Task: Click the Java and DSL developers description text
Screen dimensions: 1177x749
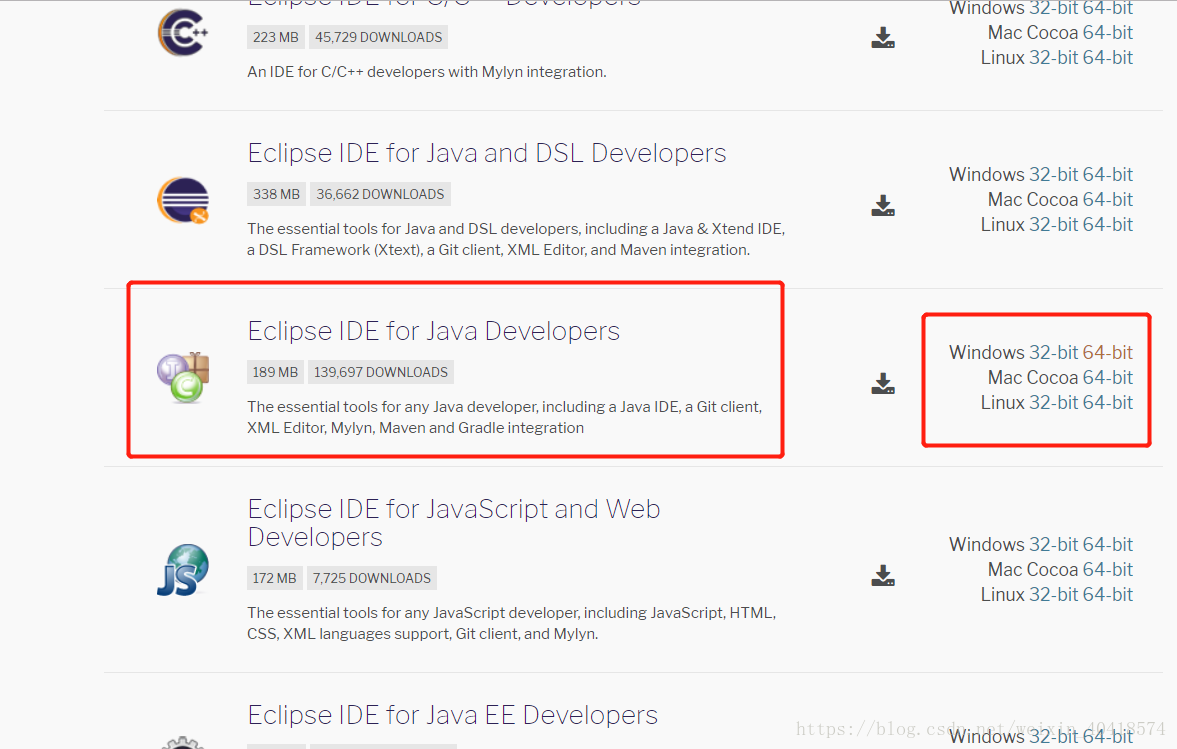Action: click(516, 239)
